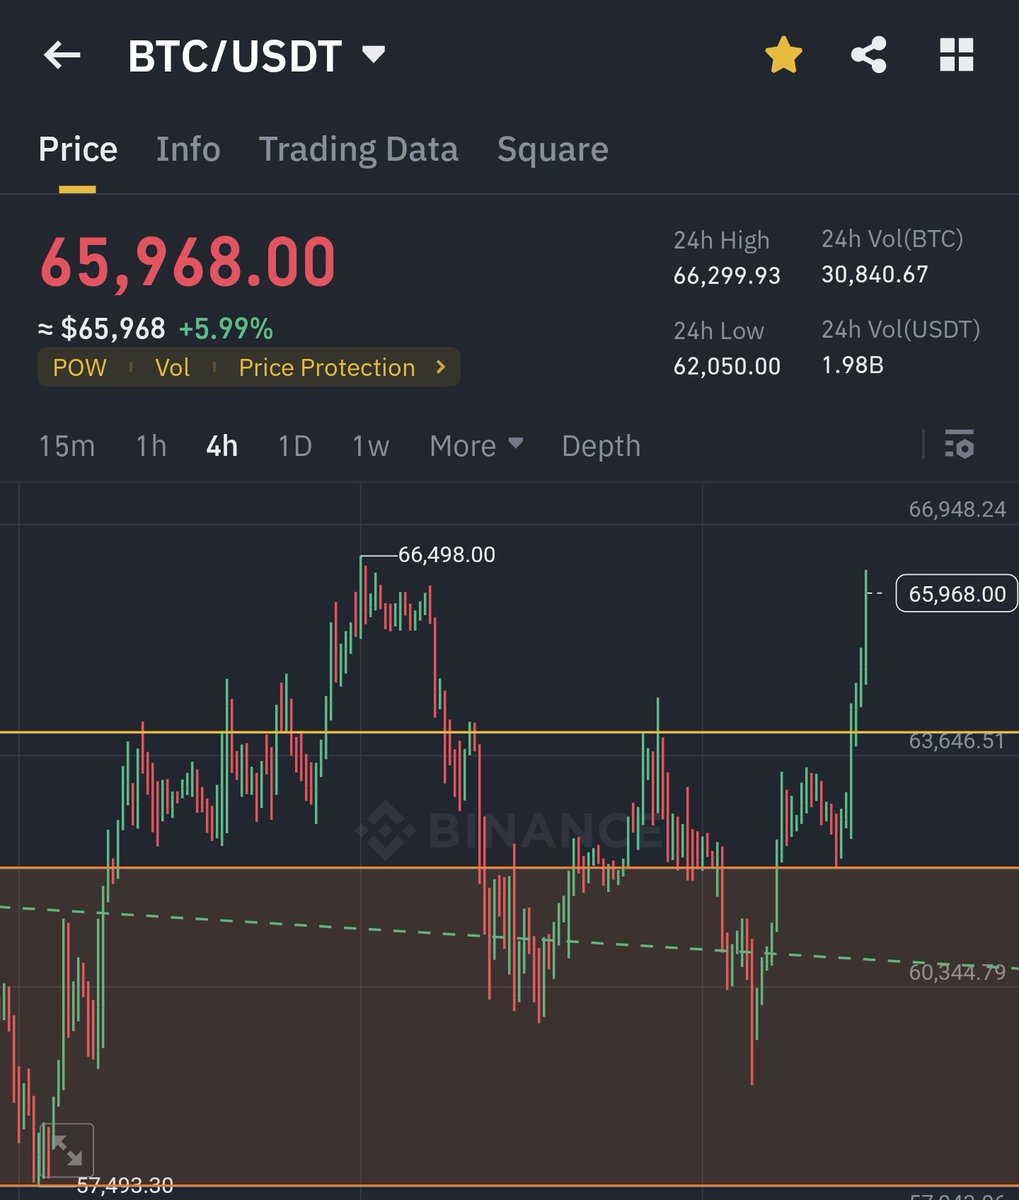
Task: Expand chart to fullscreen with arrows icon
Action: coord(67,1150)
